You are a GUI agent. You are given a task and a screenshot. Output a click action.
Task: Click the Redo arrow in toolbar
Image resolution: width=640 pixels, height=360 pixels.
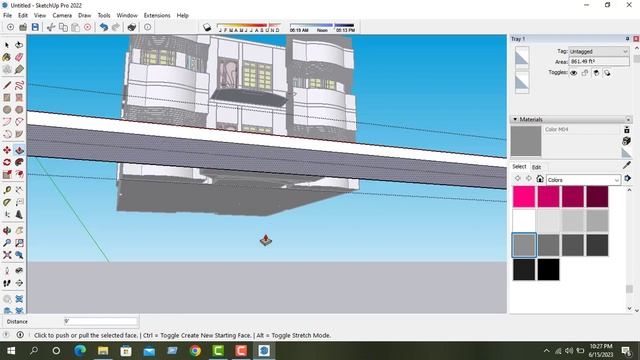pyautogui.click(x=116, y=27)
